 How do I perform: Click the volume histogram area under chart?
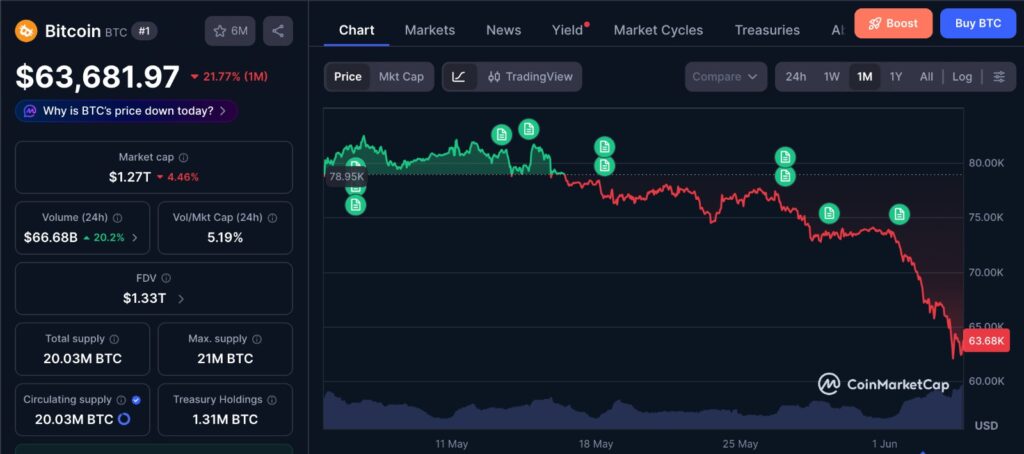[643, 410]
